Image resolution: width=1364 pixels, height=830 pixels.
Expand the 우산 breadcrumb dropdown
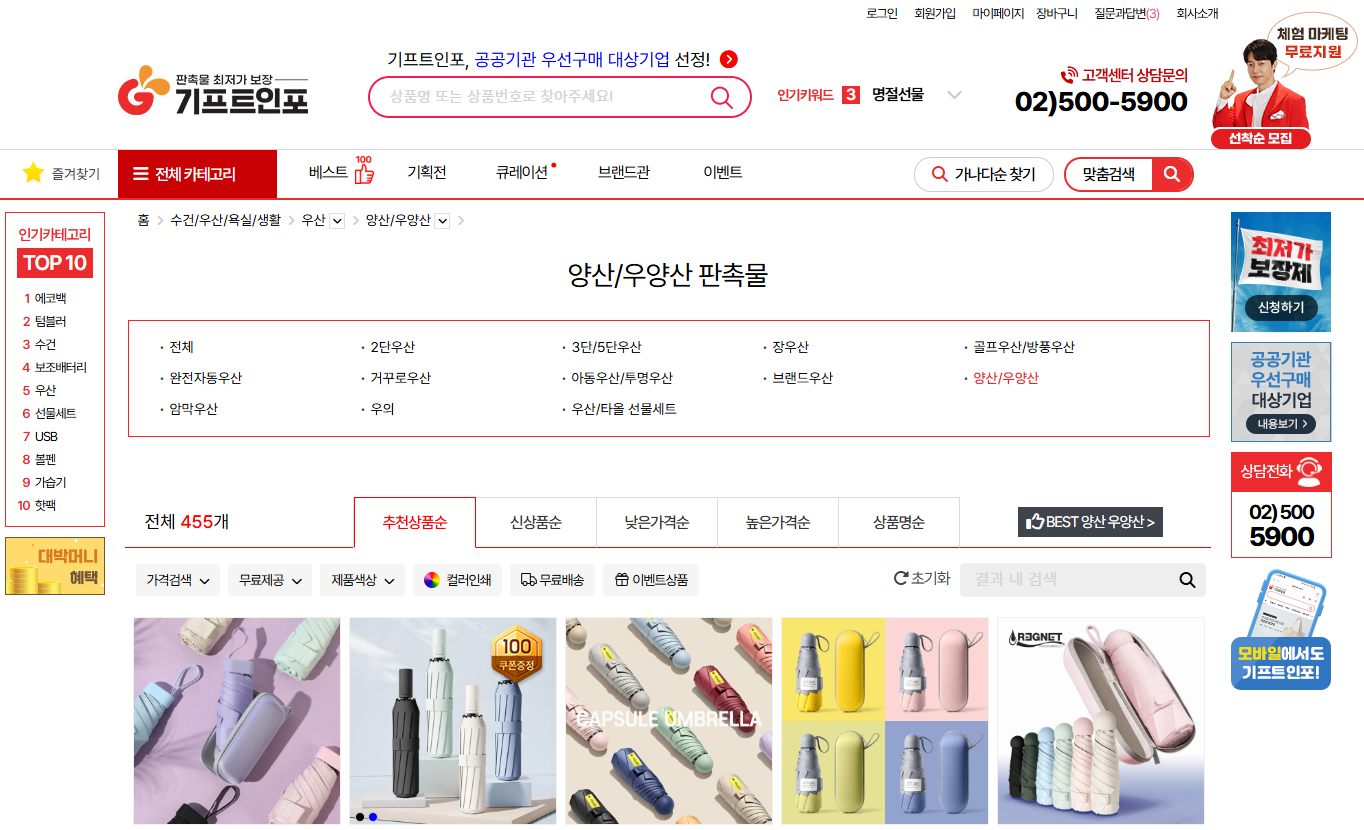(x=337, y=220)
